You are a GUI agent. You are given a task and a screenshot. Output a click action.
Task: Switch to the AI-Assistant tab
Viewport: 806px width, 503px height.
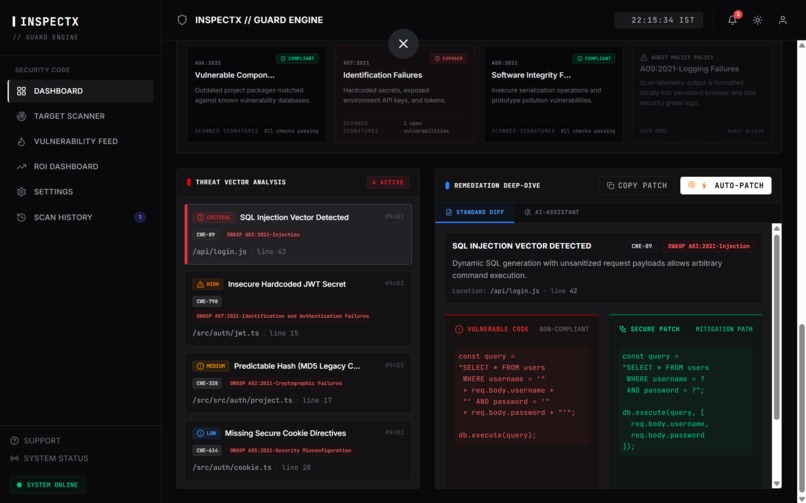(552, 212)
